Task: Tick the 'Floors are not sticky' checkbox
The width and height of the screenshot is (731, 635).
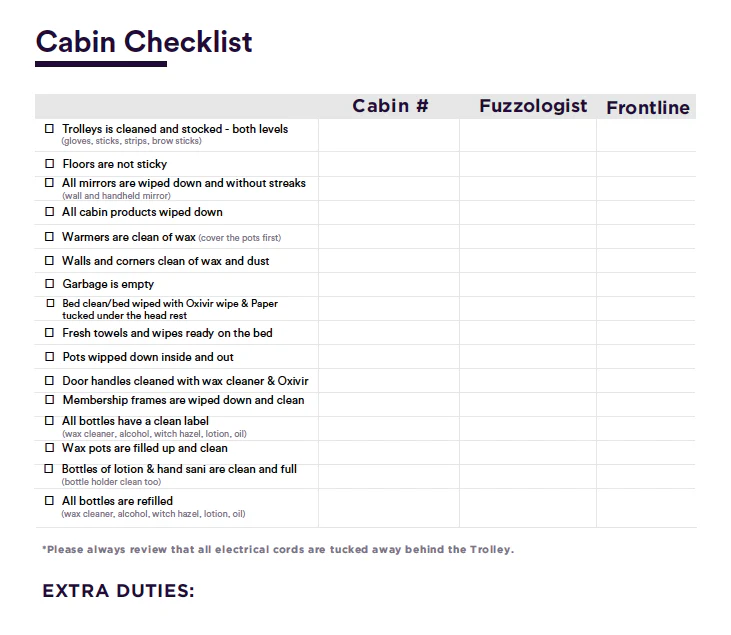Action: click(50, 164)
